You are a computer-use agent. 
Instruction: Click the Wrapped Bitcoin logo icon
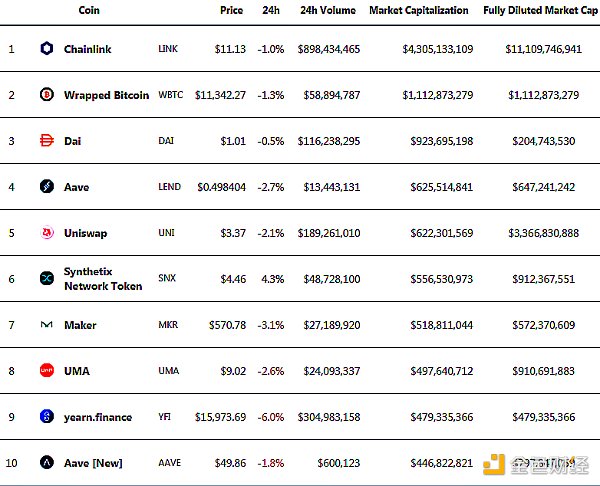[46, 95]
